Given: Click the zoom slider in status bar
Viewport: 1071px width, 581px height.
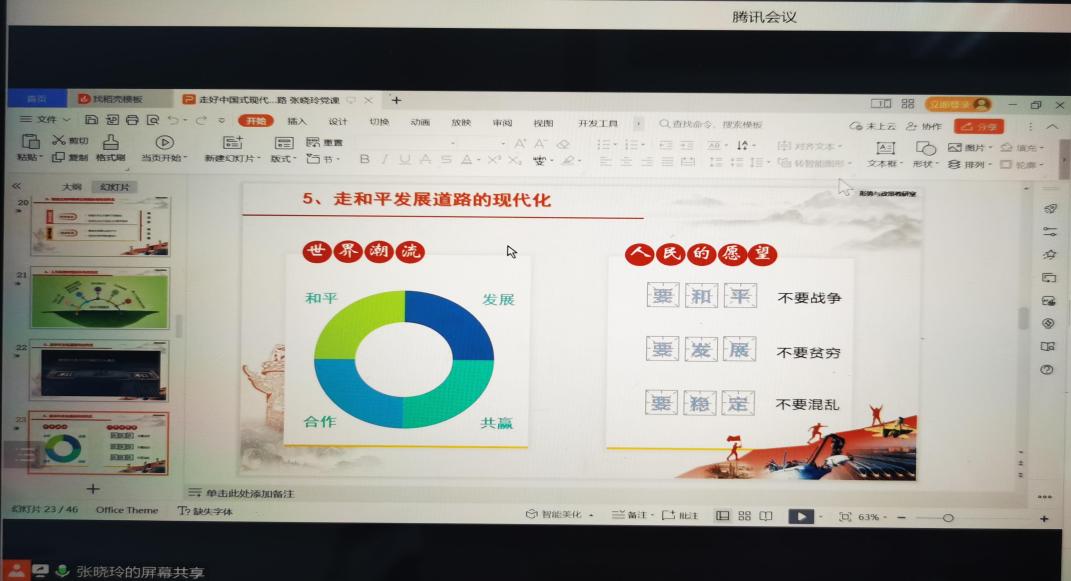Looking at the screenshot, I should tap(948, 517).
